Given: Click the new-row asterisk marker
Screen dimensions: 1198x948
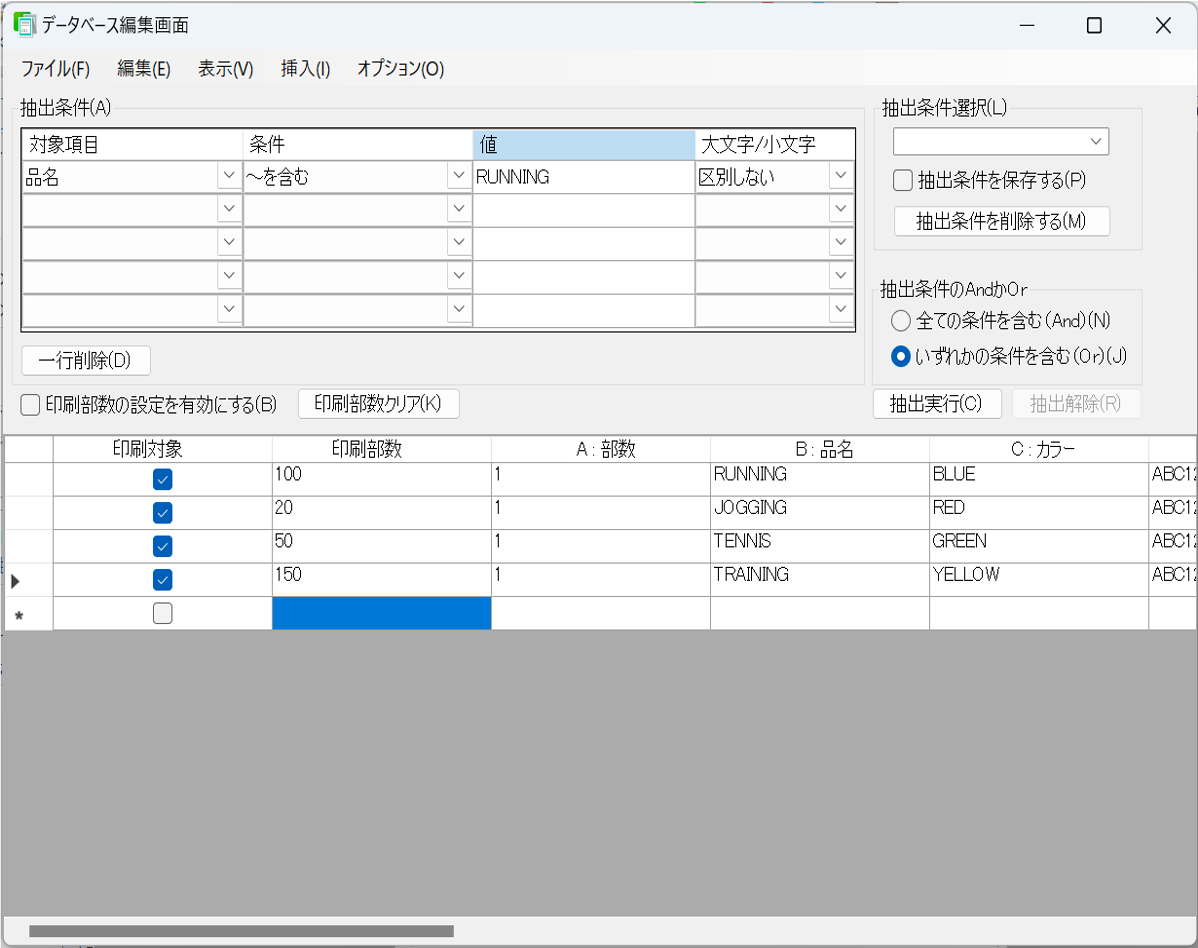Looking at the screenshot, I should pyautogui.click(x=18, y=615).
